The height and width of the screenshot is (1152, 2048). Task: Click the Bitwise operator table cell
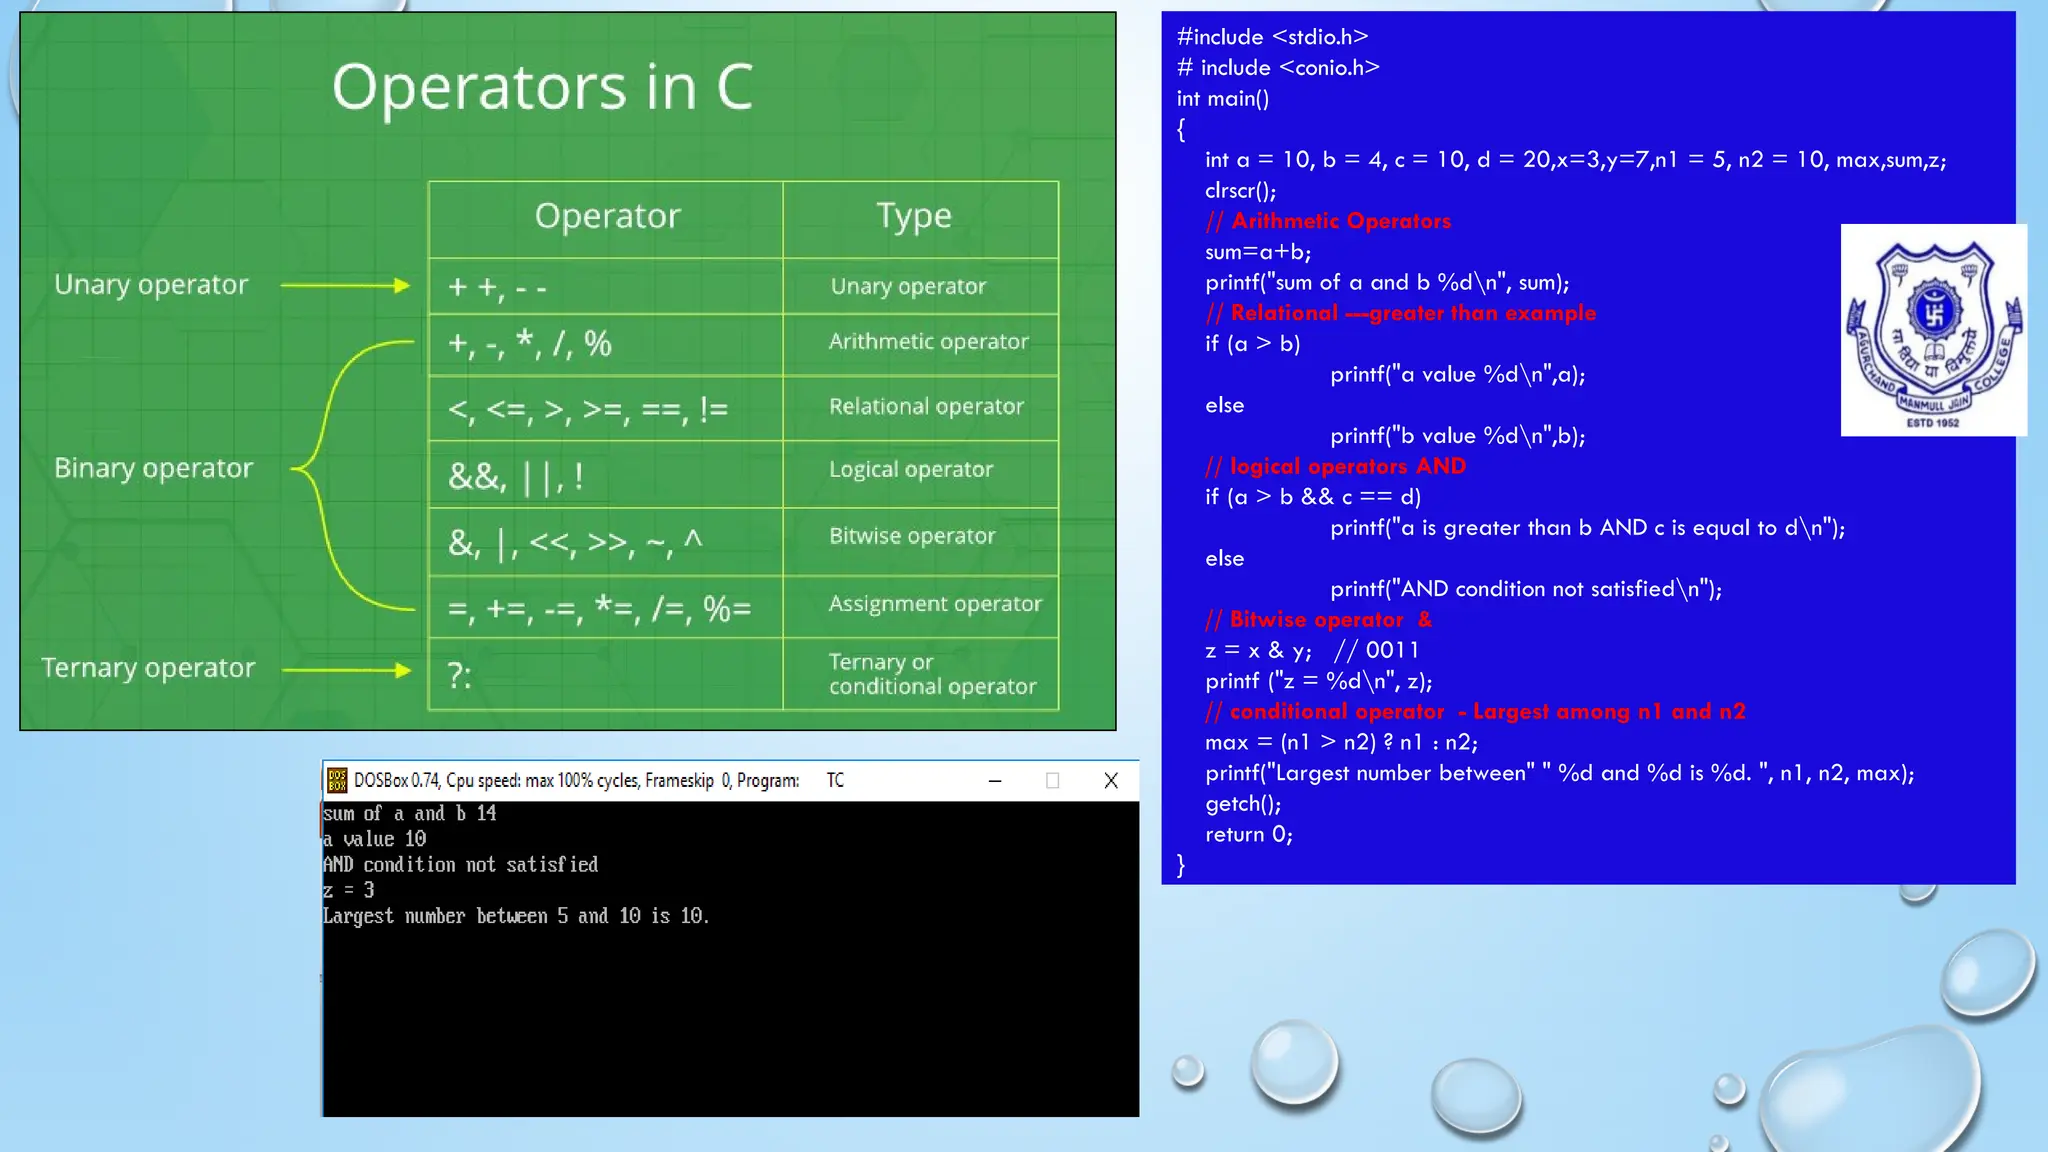click(912, 537)
